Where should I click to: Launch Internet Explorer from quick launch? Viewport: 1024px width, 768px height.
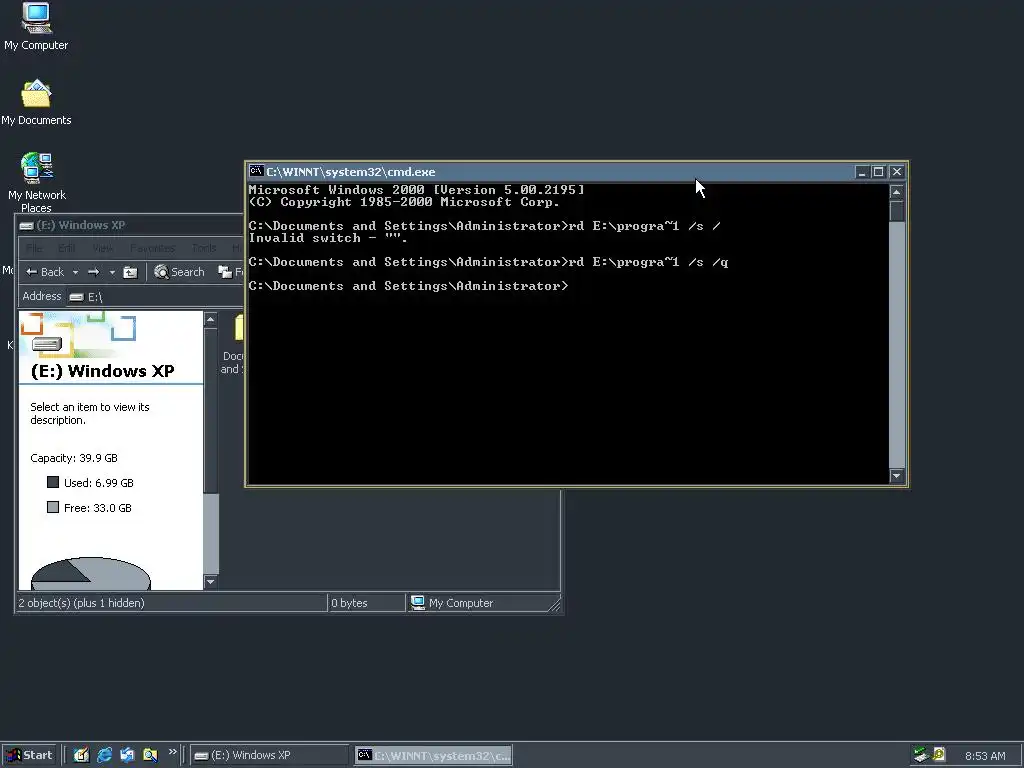[x=104, y=755]
